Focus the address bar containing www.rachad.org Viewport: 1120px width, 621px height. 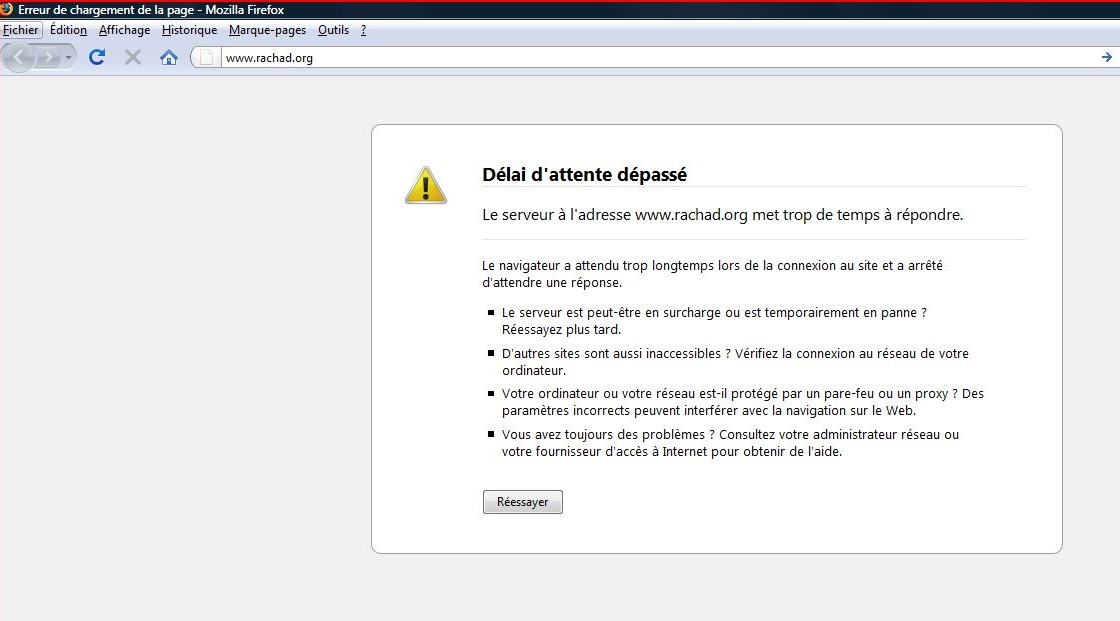[x=657, y=58]
